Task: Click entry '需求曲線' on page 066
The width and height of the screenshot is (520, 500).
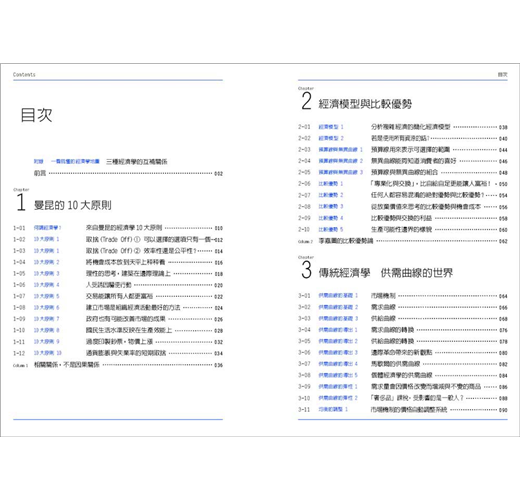Action: tap(383, 307)
